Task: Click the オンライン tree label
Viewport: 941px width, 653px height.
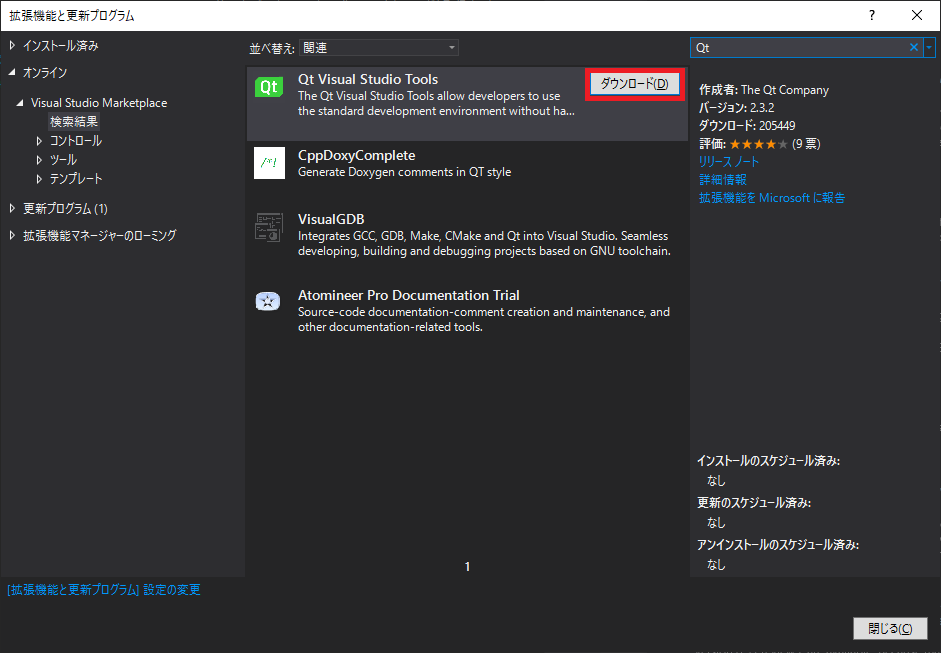Action: (45, 72)
